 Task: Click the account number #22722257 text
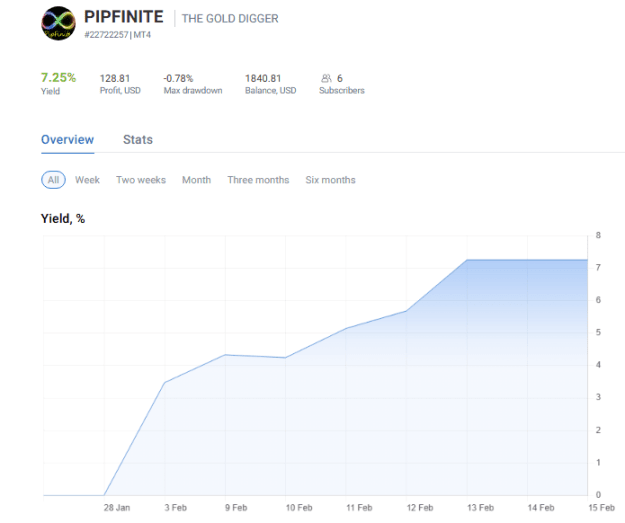[106, 35]
